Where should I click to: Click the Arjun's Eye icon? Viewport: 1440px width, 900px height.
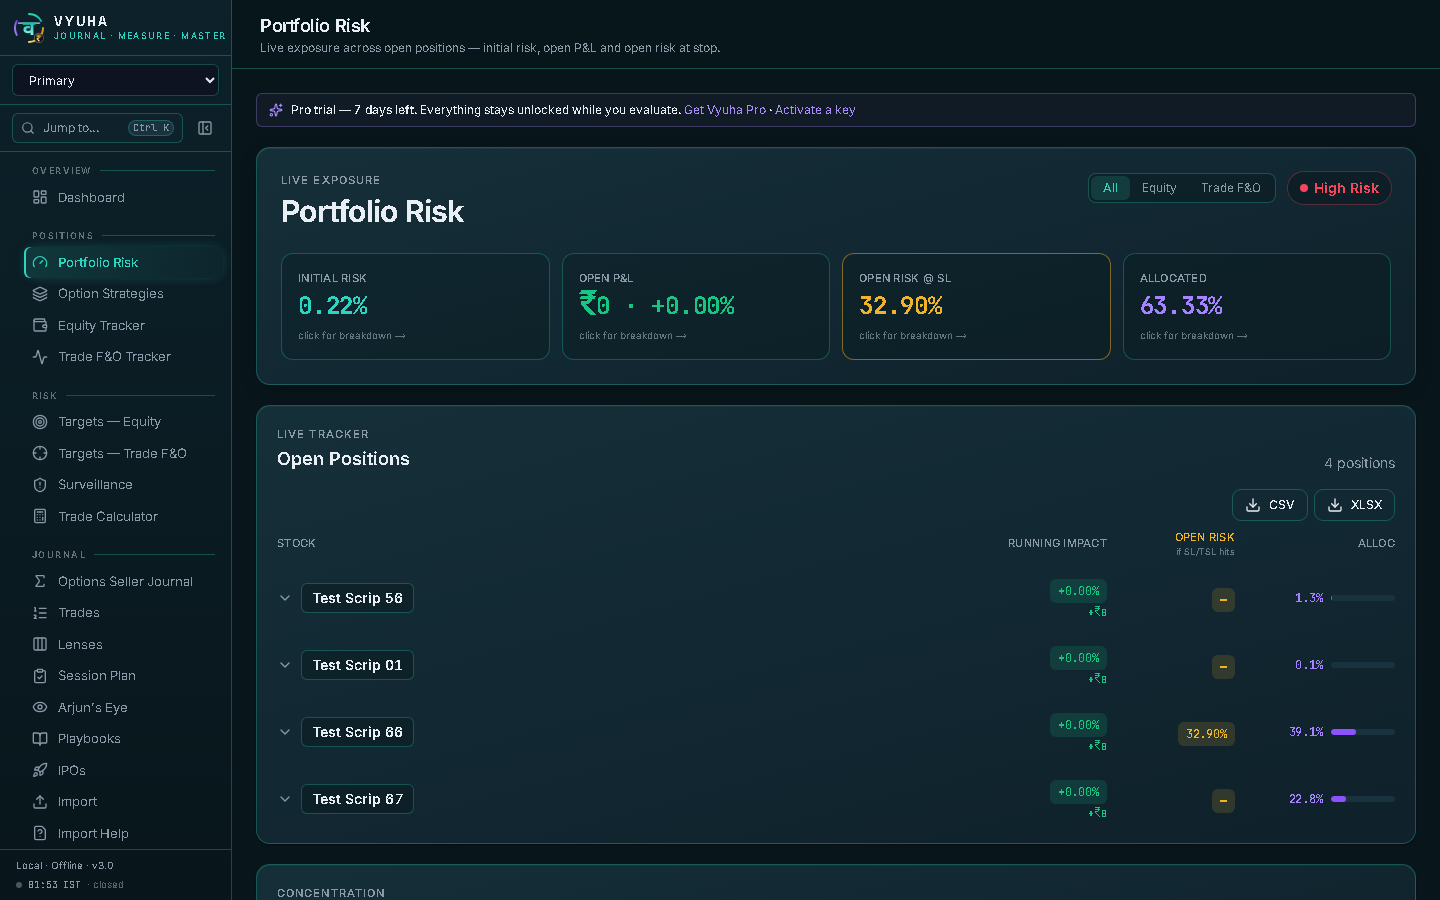pyautogui.click(x=40, y=707)
